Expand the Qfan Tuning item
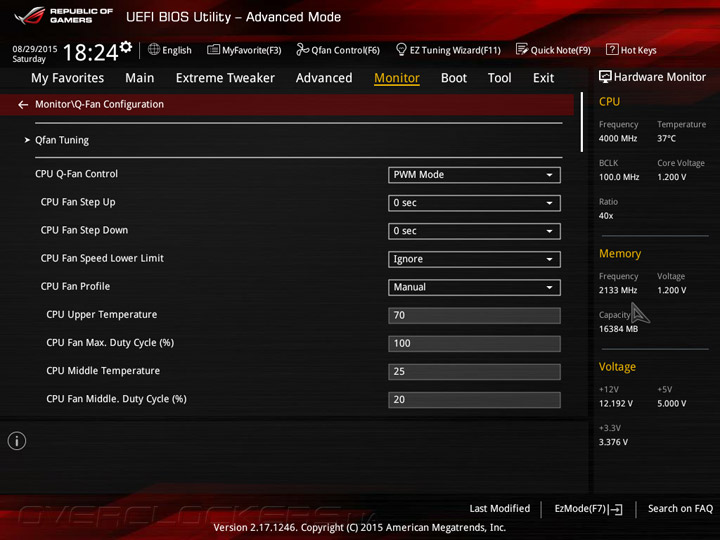 point(62,140)
